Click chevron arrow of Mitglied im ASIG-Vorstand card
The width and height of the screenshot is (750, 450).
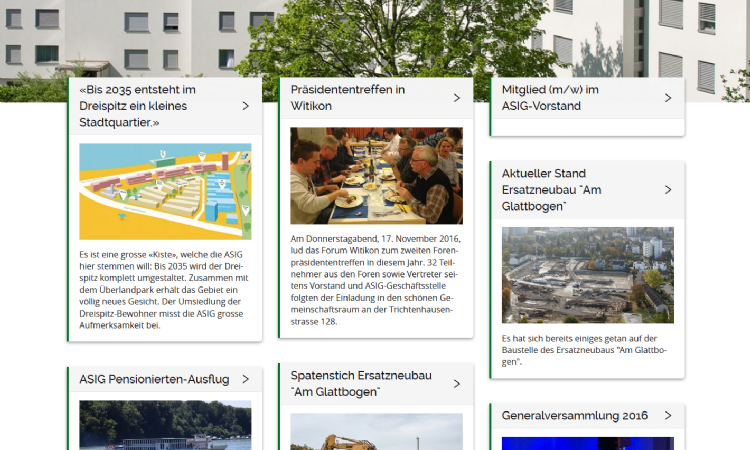tap(668, 98)
